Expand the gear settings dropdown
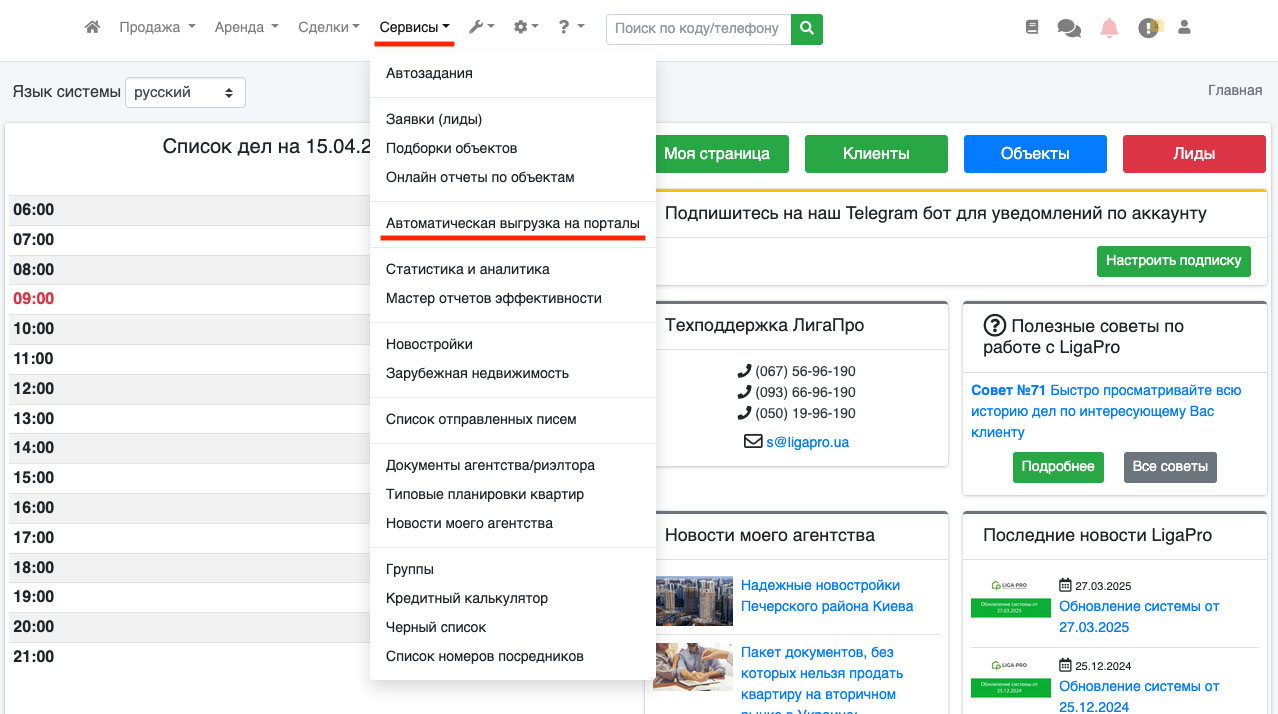The height and width of the screenshot is (714, 1278). (525, 28)
